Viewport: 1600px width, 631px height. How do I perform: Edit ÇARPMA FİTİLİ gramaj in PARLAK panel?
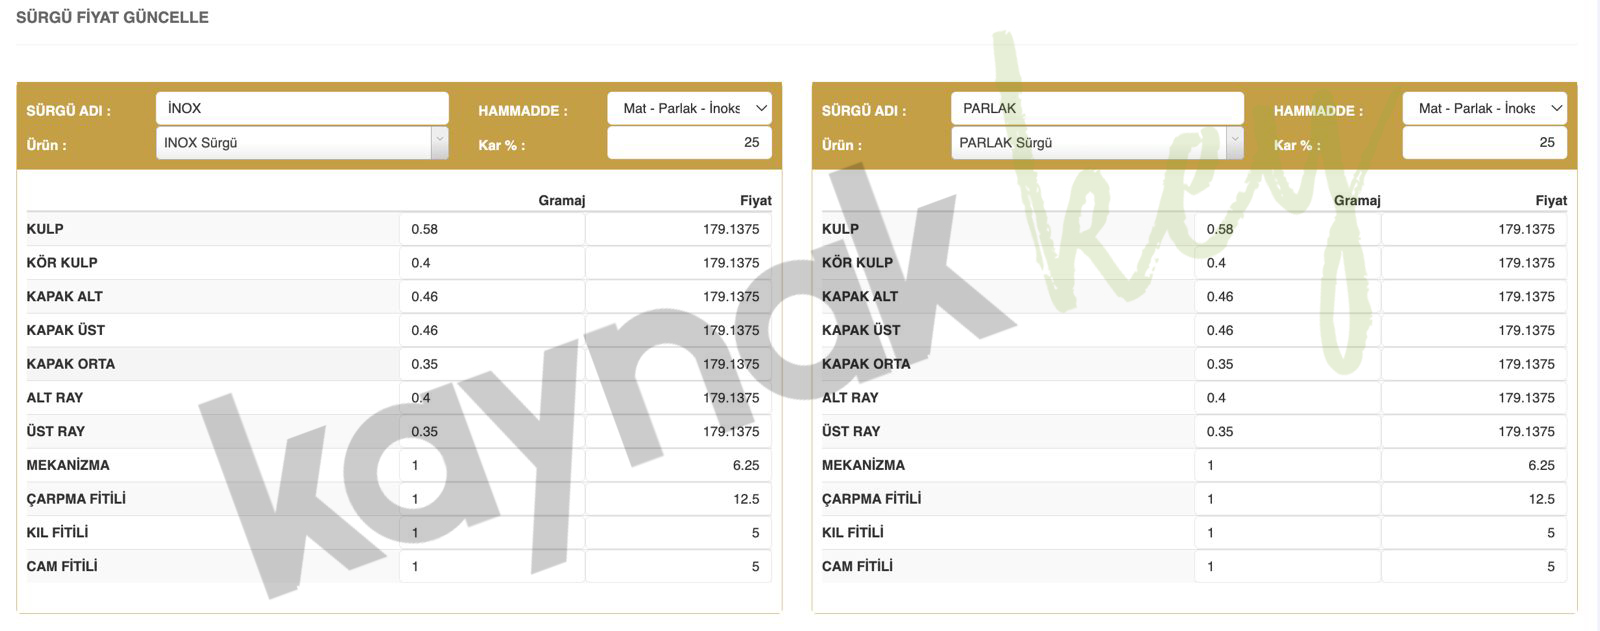1287,499
